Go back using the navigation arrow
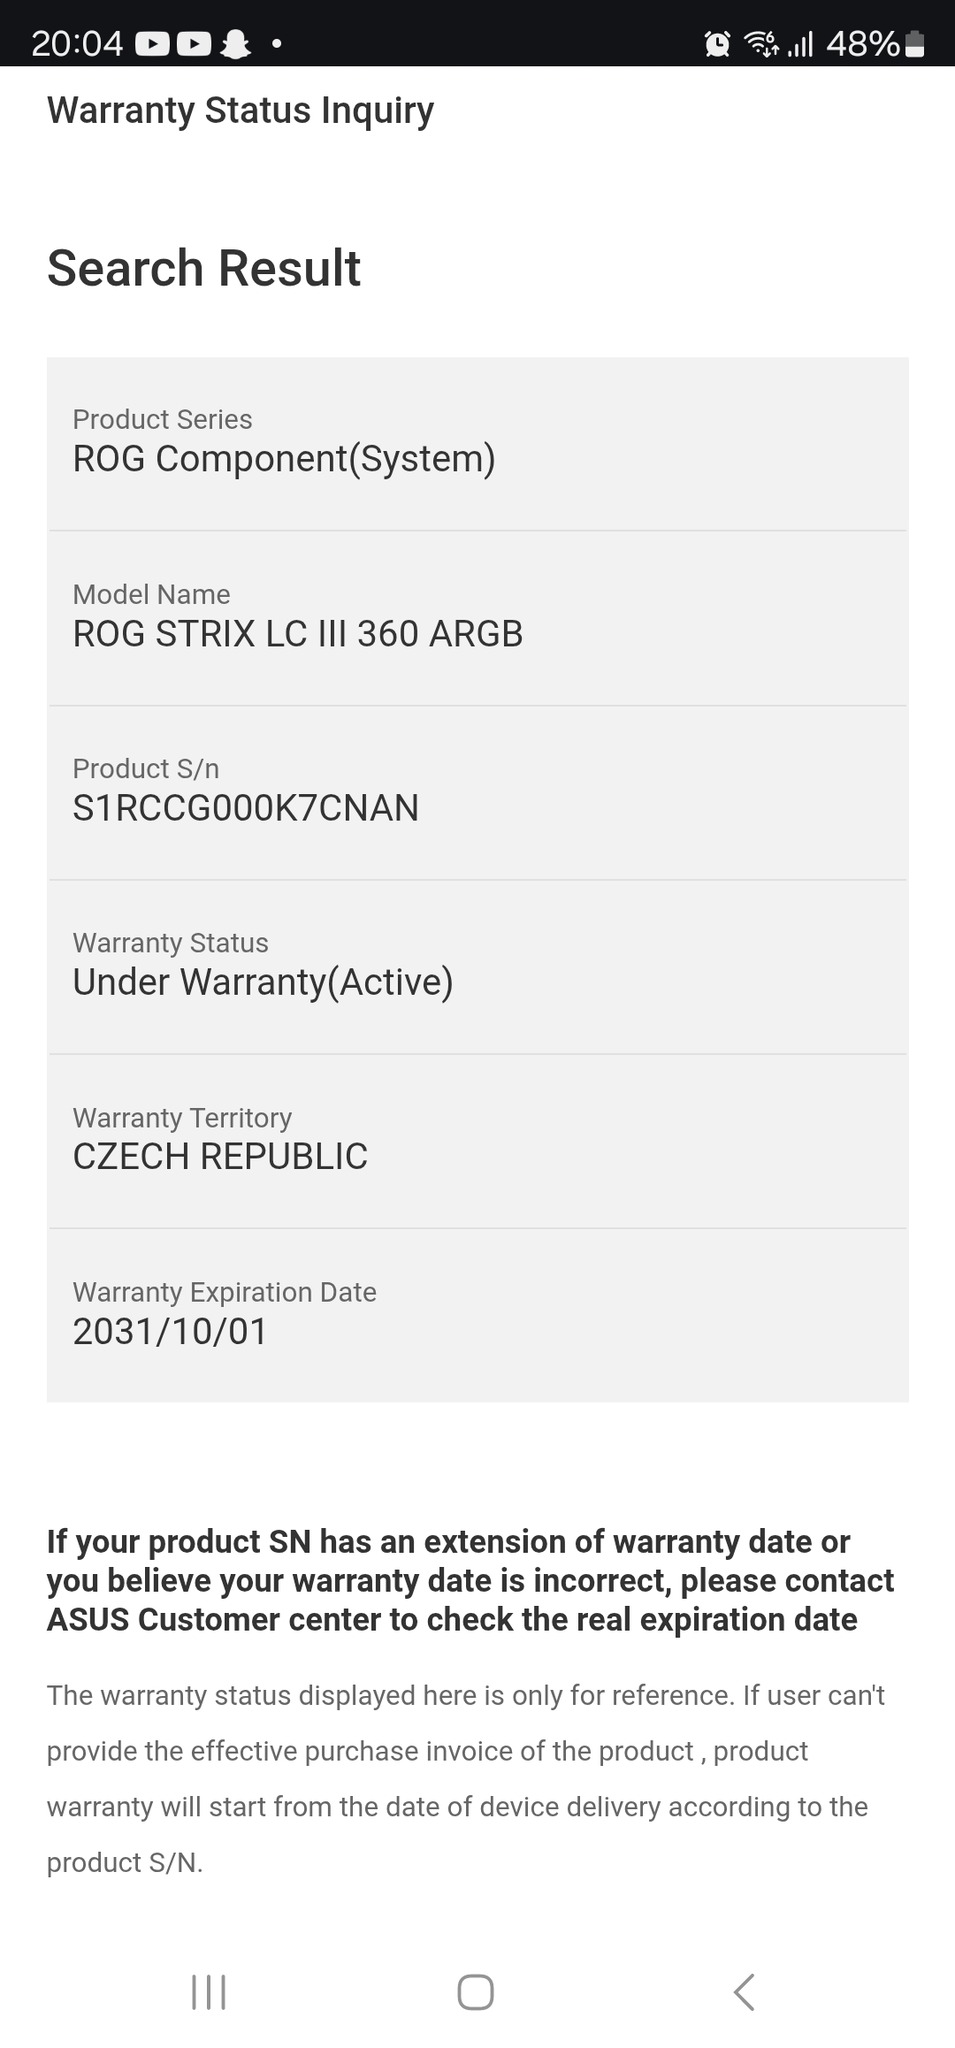Image resolution: width=955 pixels, height=2048 pixels. [x=744, y=1992]
